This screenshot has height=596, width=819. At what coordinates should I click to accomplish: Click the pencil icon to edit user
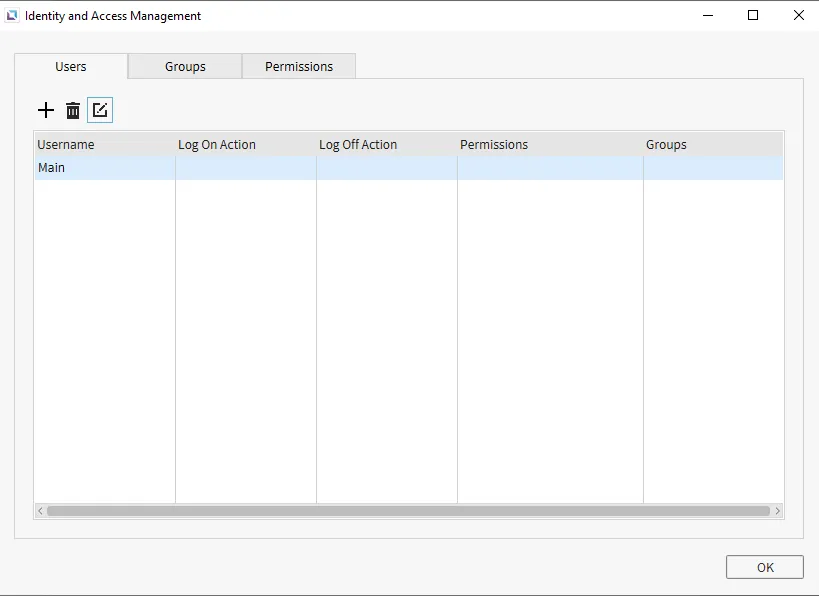click(100, 110)
